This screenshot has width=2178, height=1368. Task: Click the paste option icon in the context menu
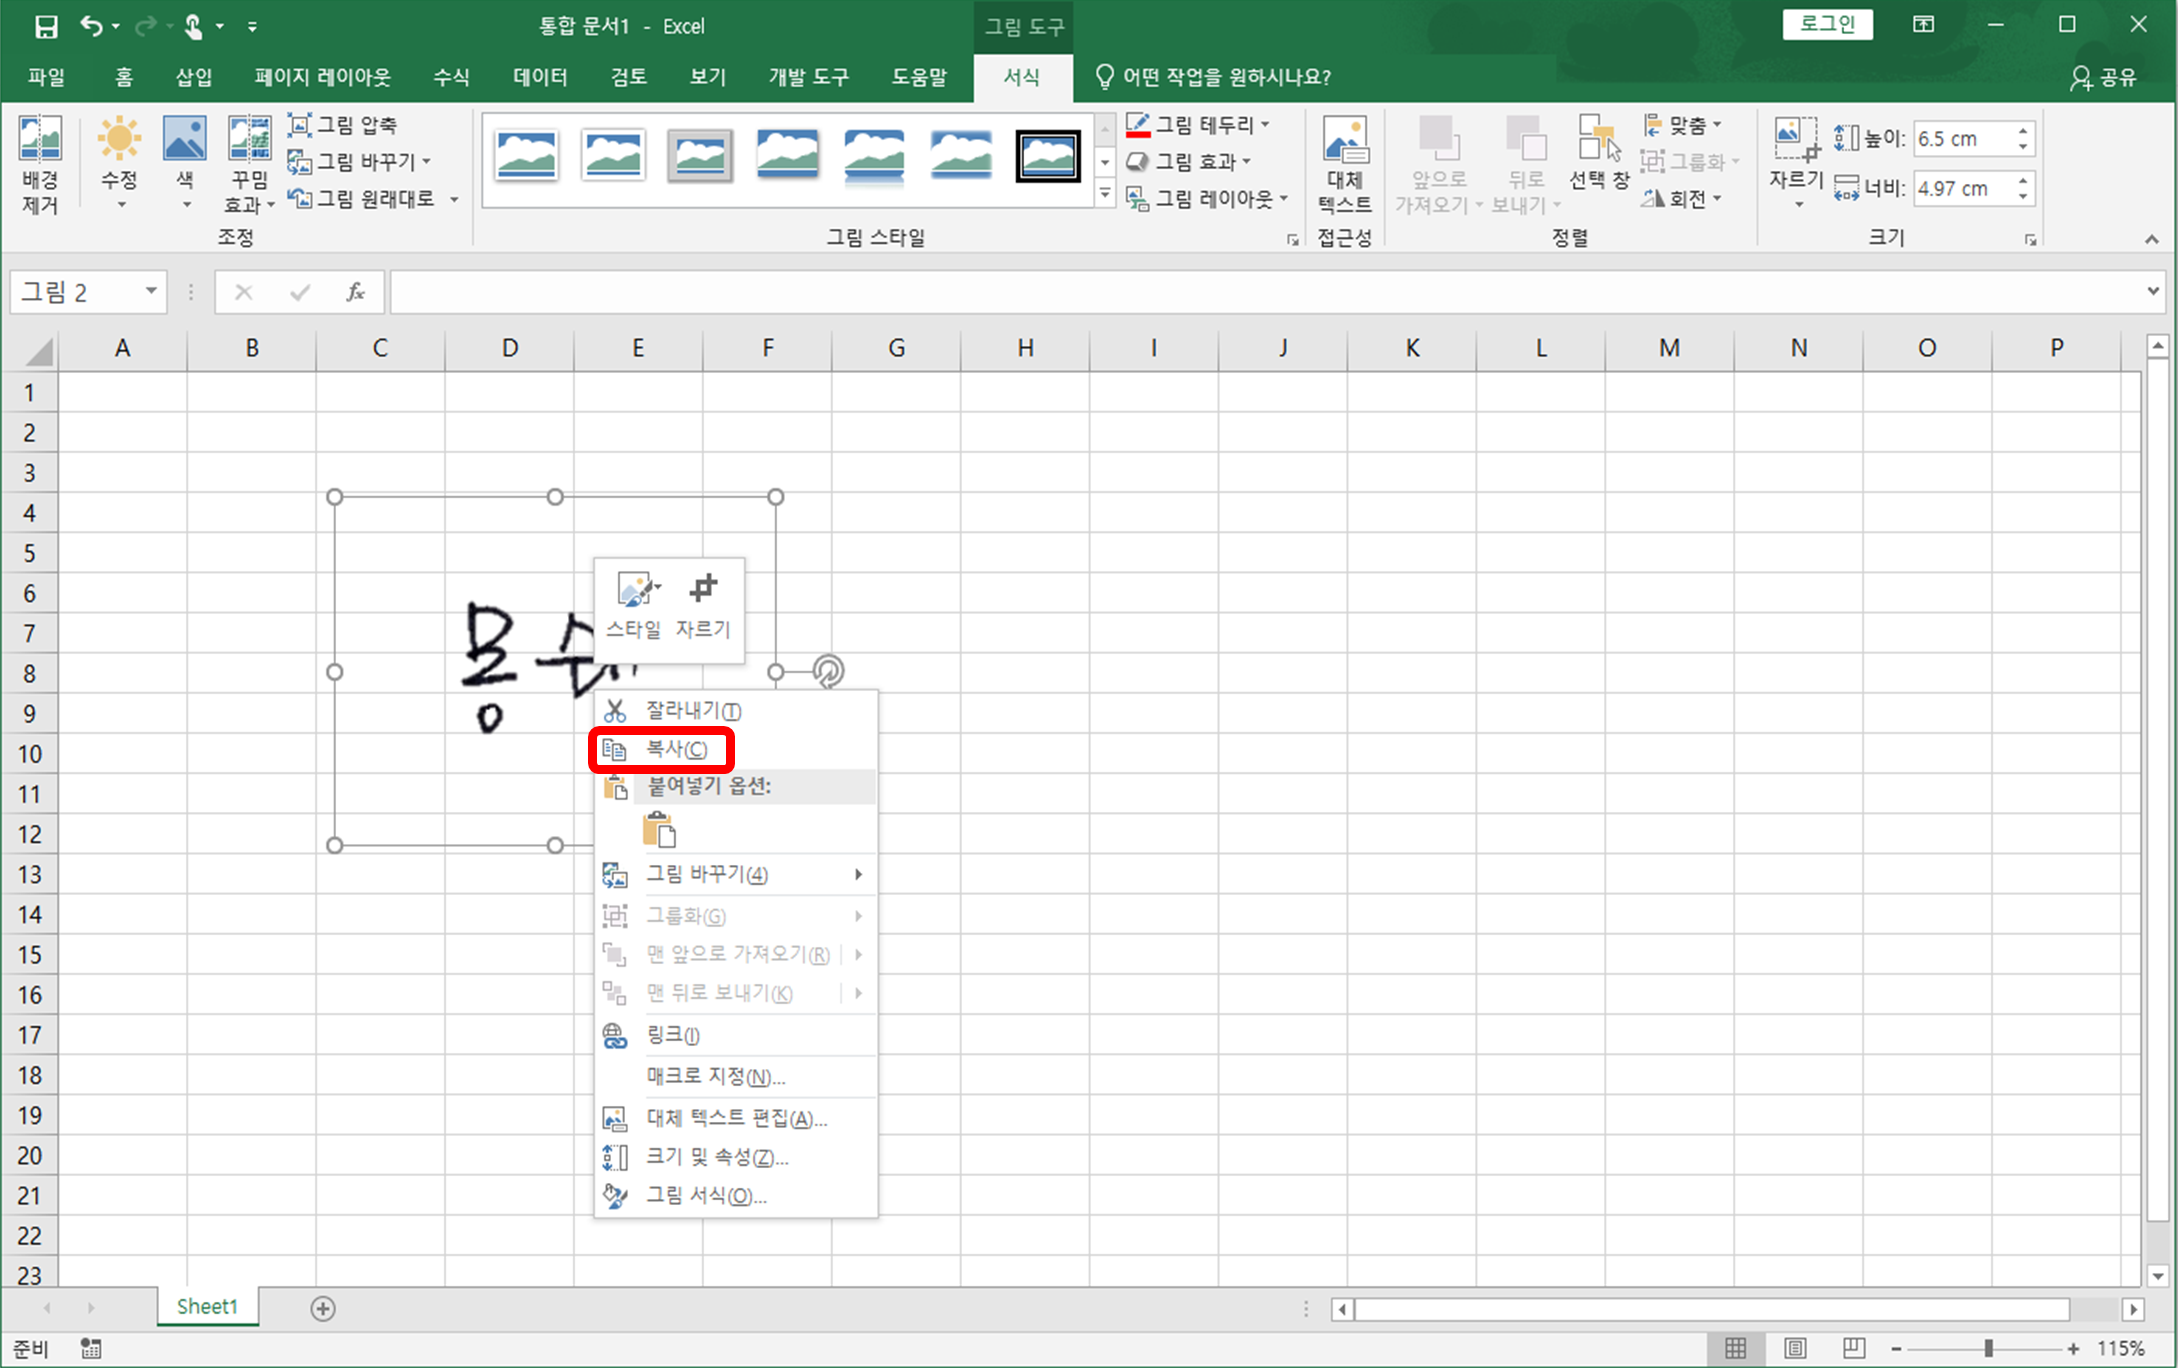click(x=659, y=831)
